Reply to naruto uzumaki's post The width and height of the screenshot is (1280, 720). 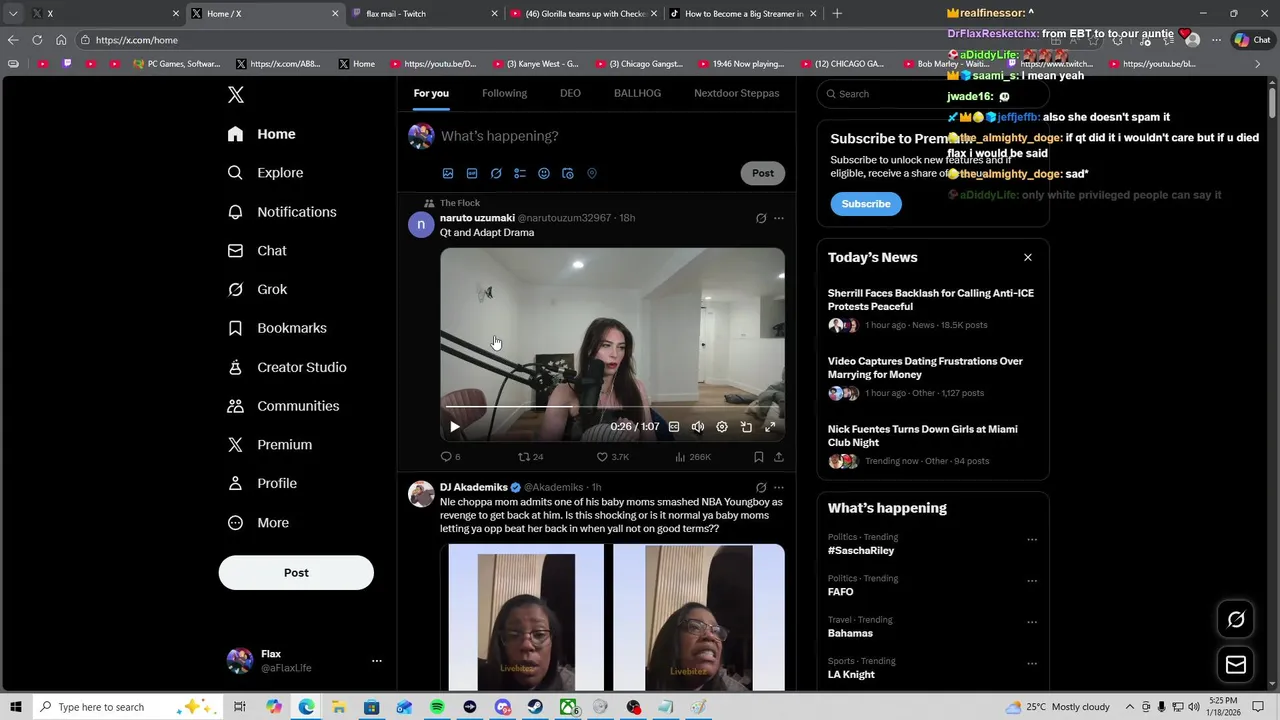coord(450,457)
